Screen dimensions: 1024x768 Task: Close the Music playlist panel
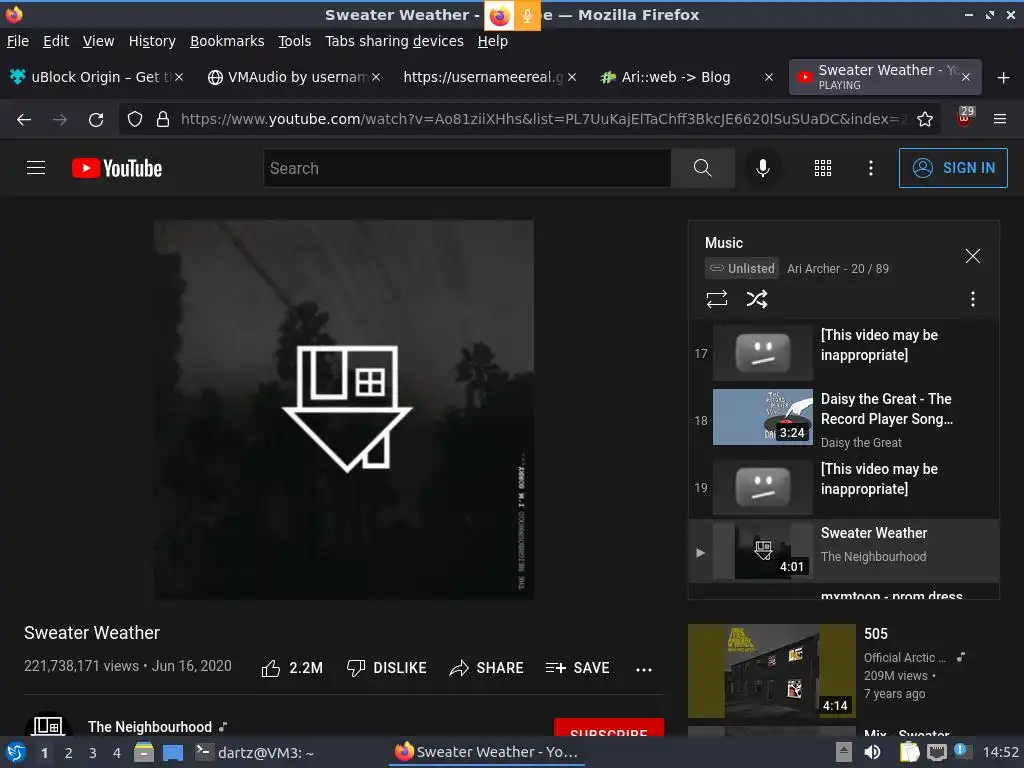(973, 256)
